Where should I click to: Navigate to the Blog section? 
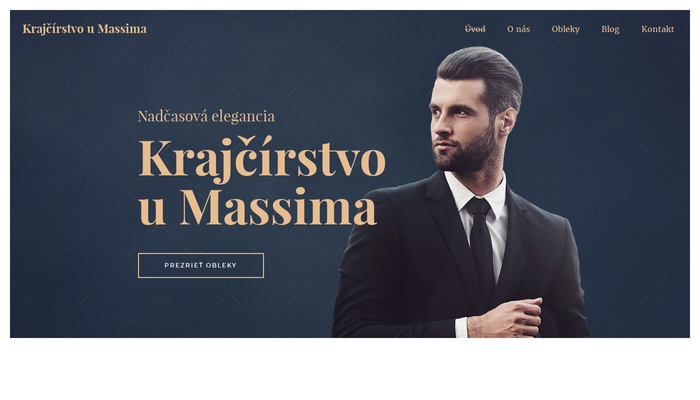[610, 29]
